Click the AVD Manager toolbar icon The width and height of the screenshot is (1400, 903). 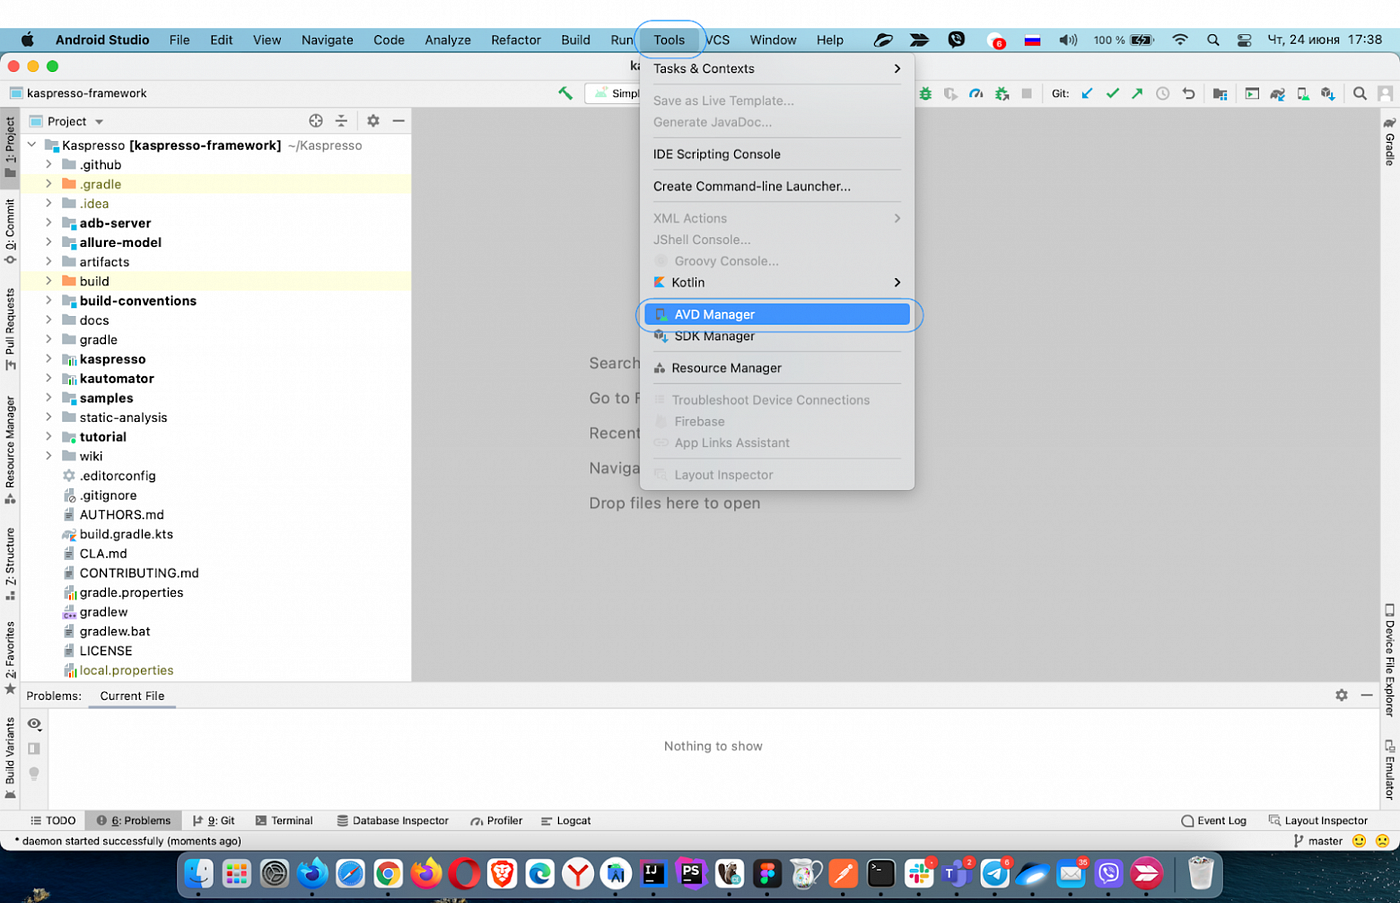[x=1302, y=93]
